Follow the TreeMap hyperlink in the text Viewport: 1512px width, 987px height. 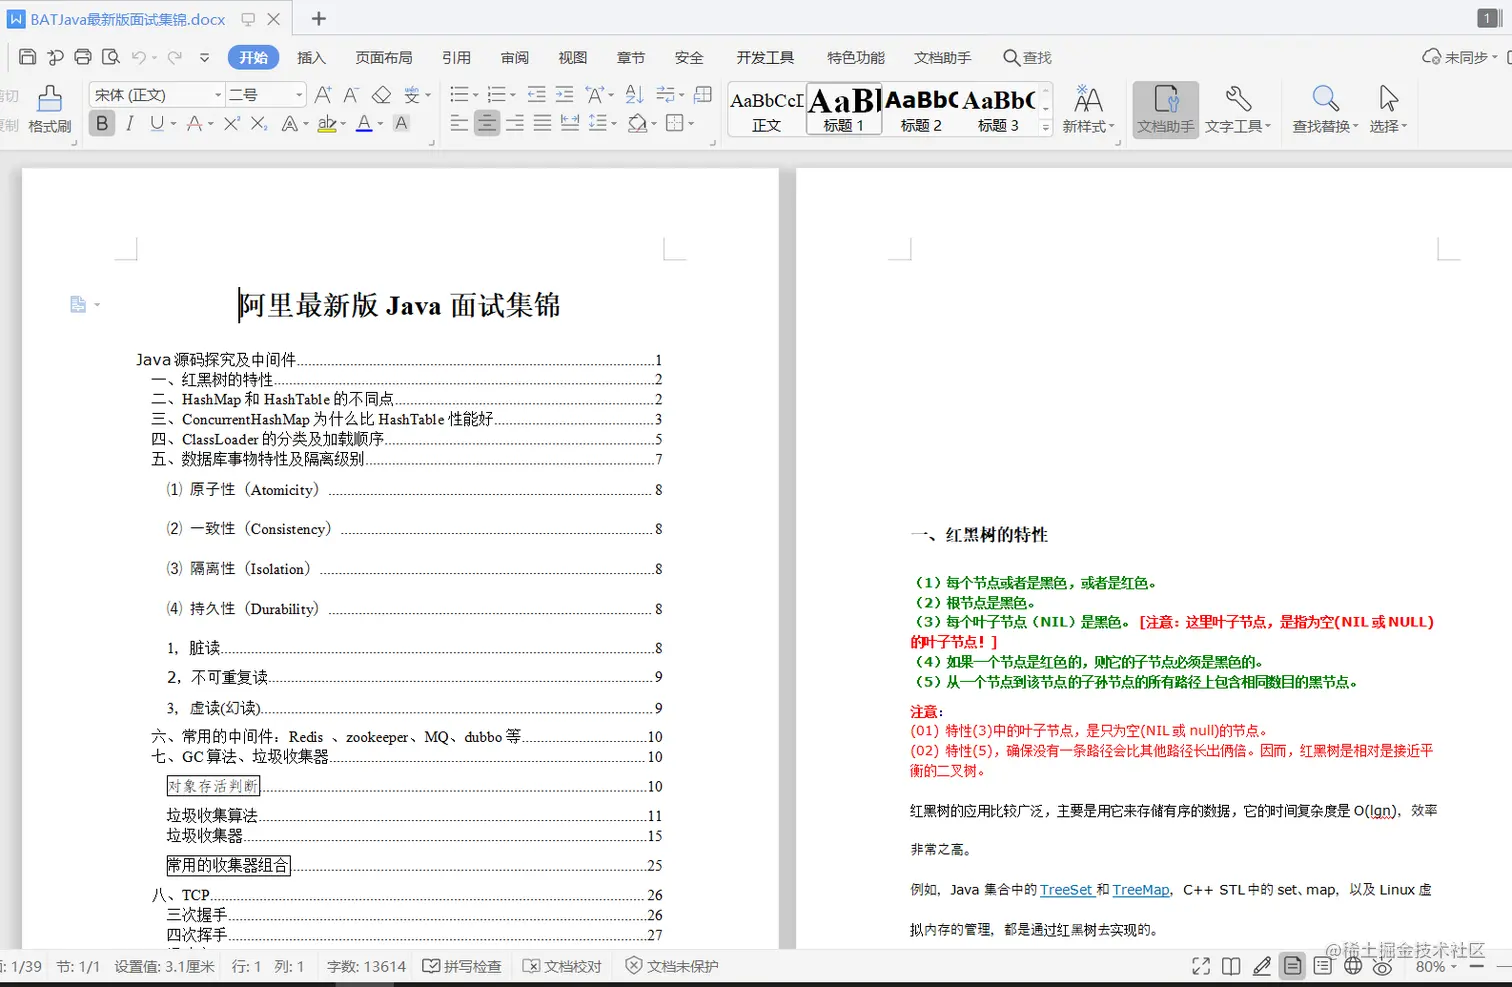[x=1140, y=889]
